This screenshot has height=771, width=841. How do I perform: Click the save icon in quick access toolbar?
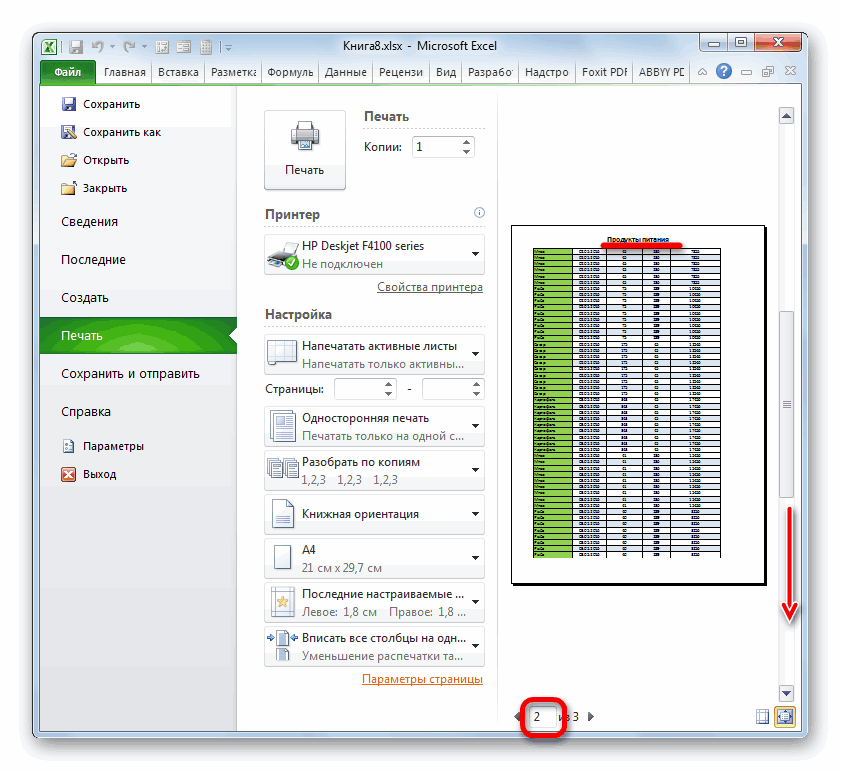tap(75, 46)
